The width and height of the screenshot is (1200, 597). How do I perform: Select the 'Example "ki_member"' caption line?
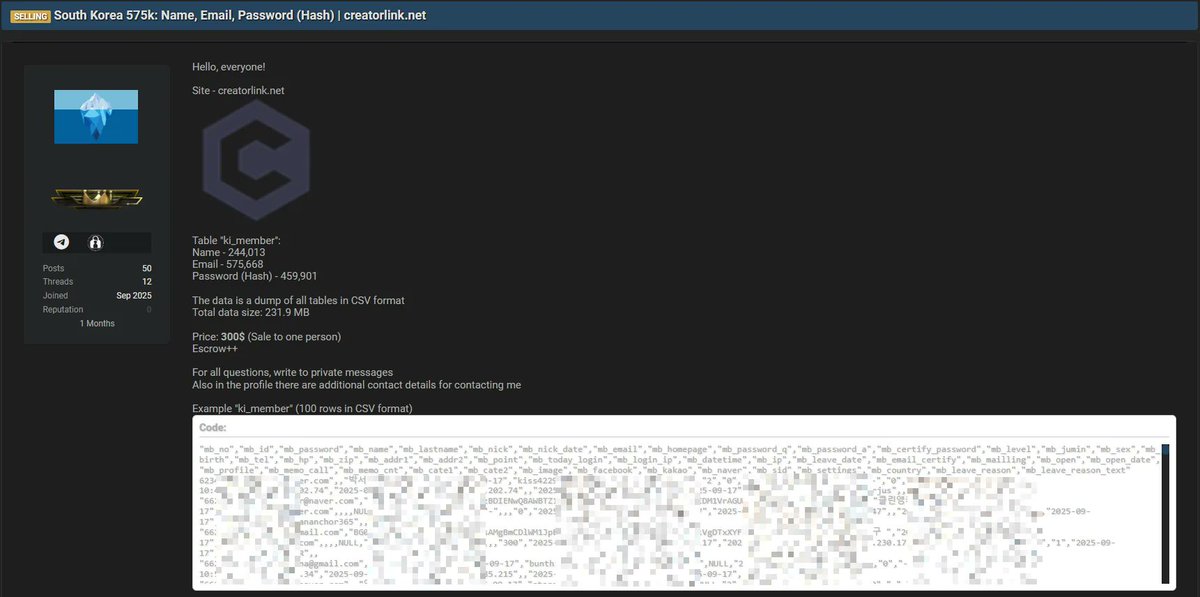coord(302,408)
